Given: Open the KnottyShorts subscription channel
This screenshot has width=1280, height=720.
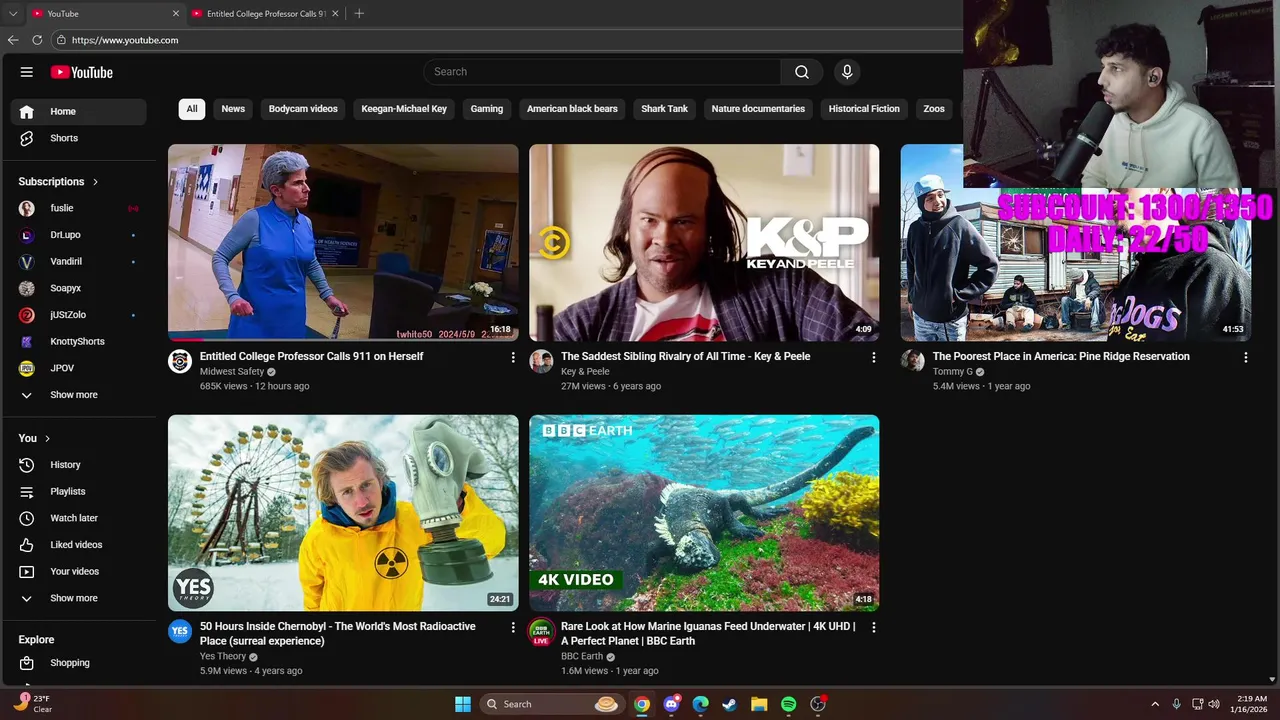Looking at the screenshot, I should (x=78, y=342).
